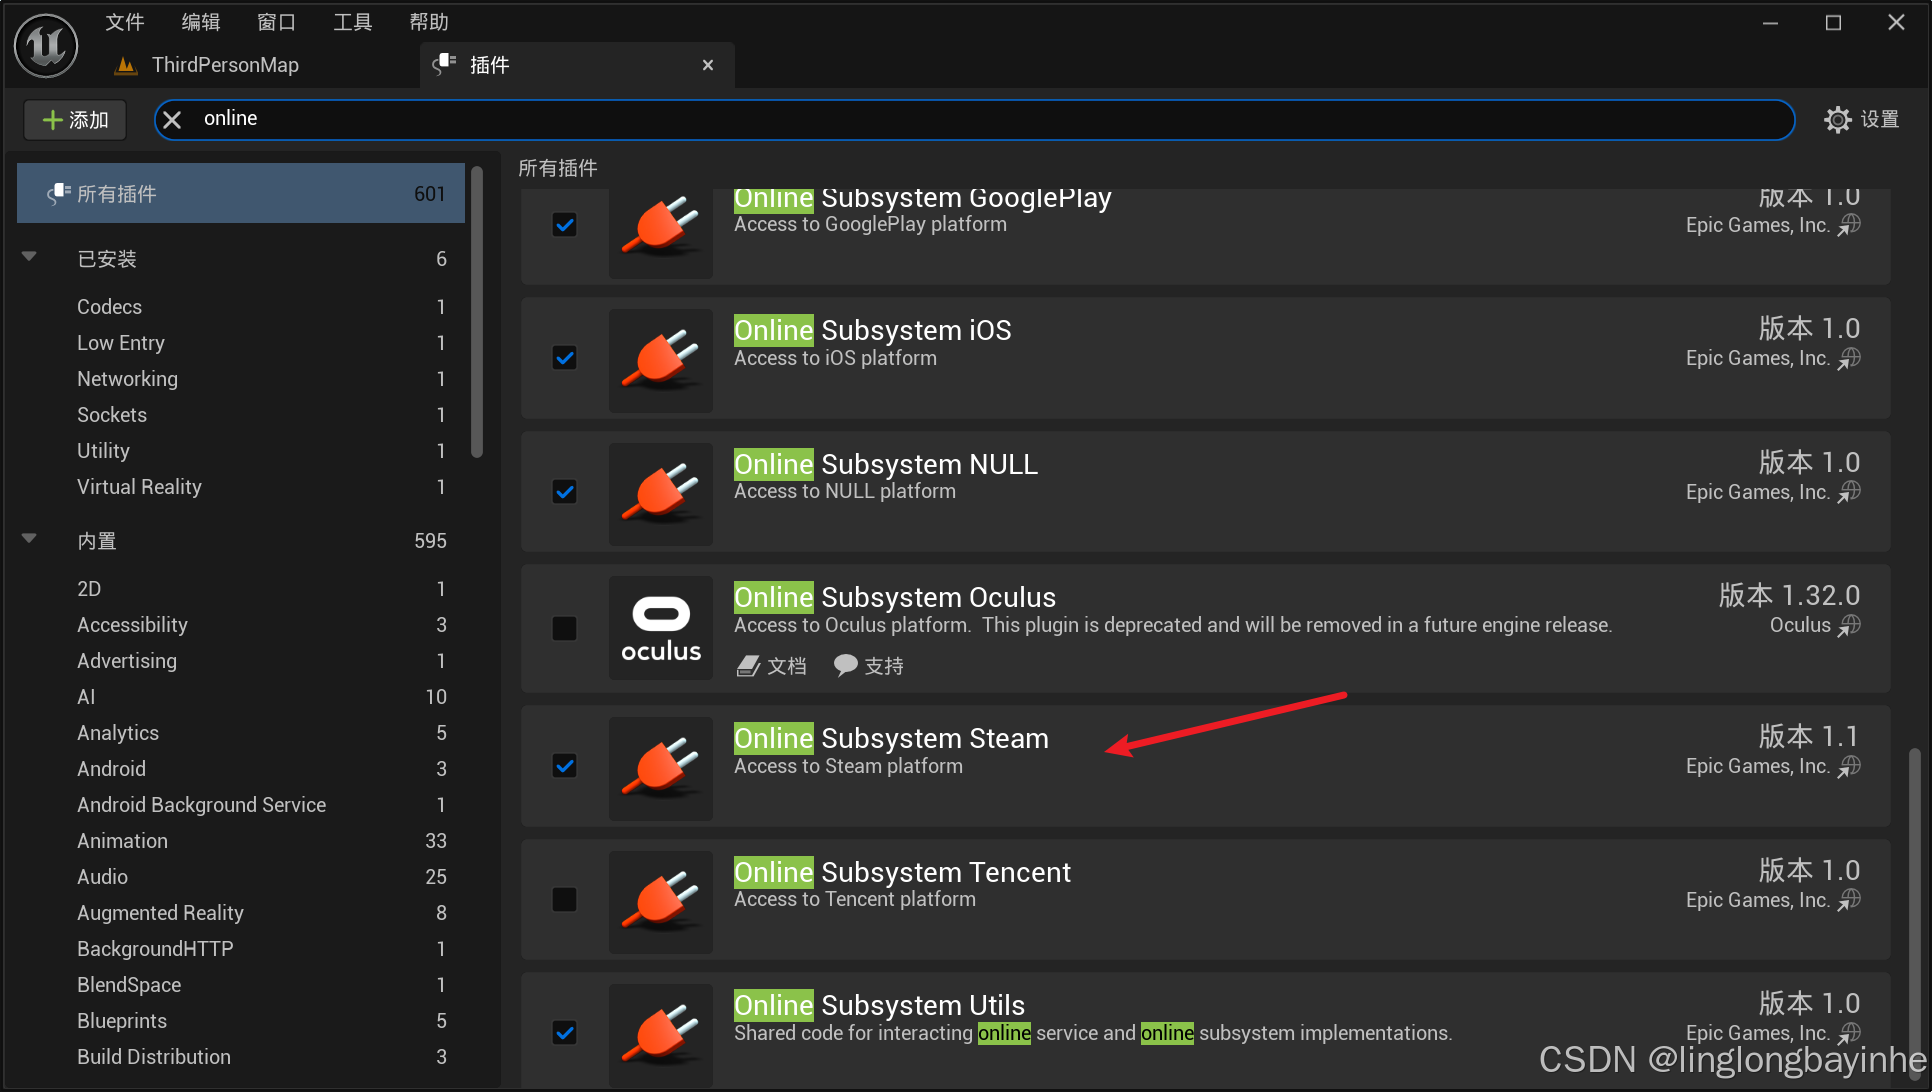Click globe icon next to Oculus vendor

(x=1850, y=626)
